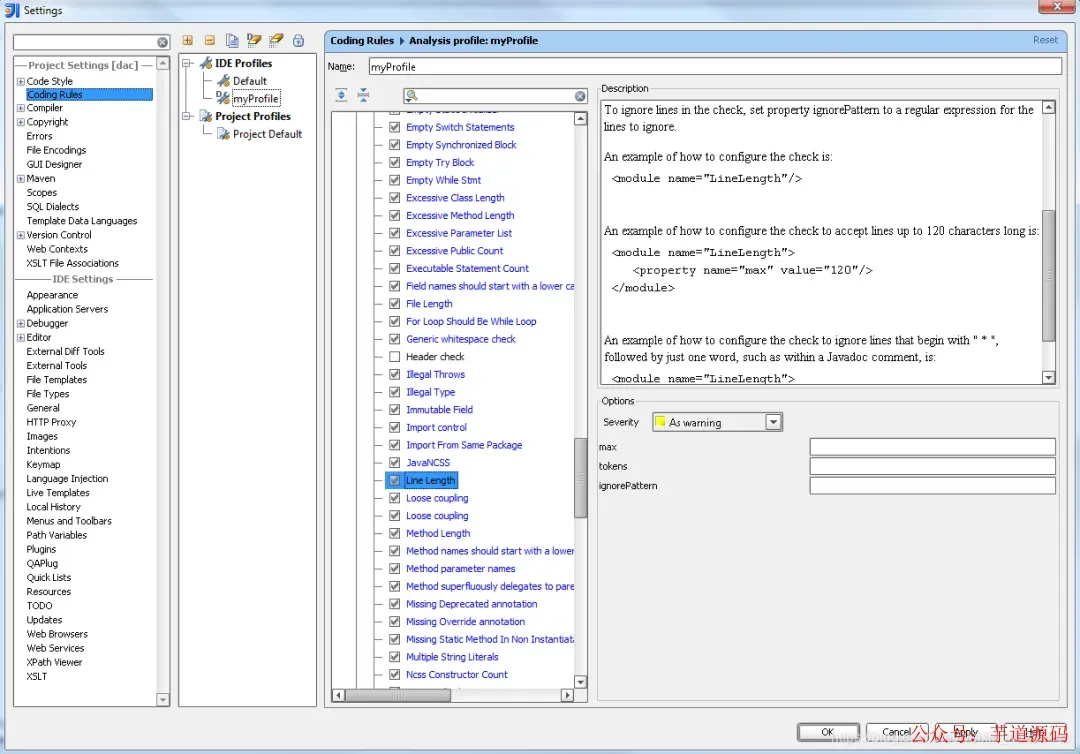This screenshot has width=1080, height=754.
Task: Click the Project Default profile icon
Action: pos(223,134)
